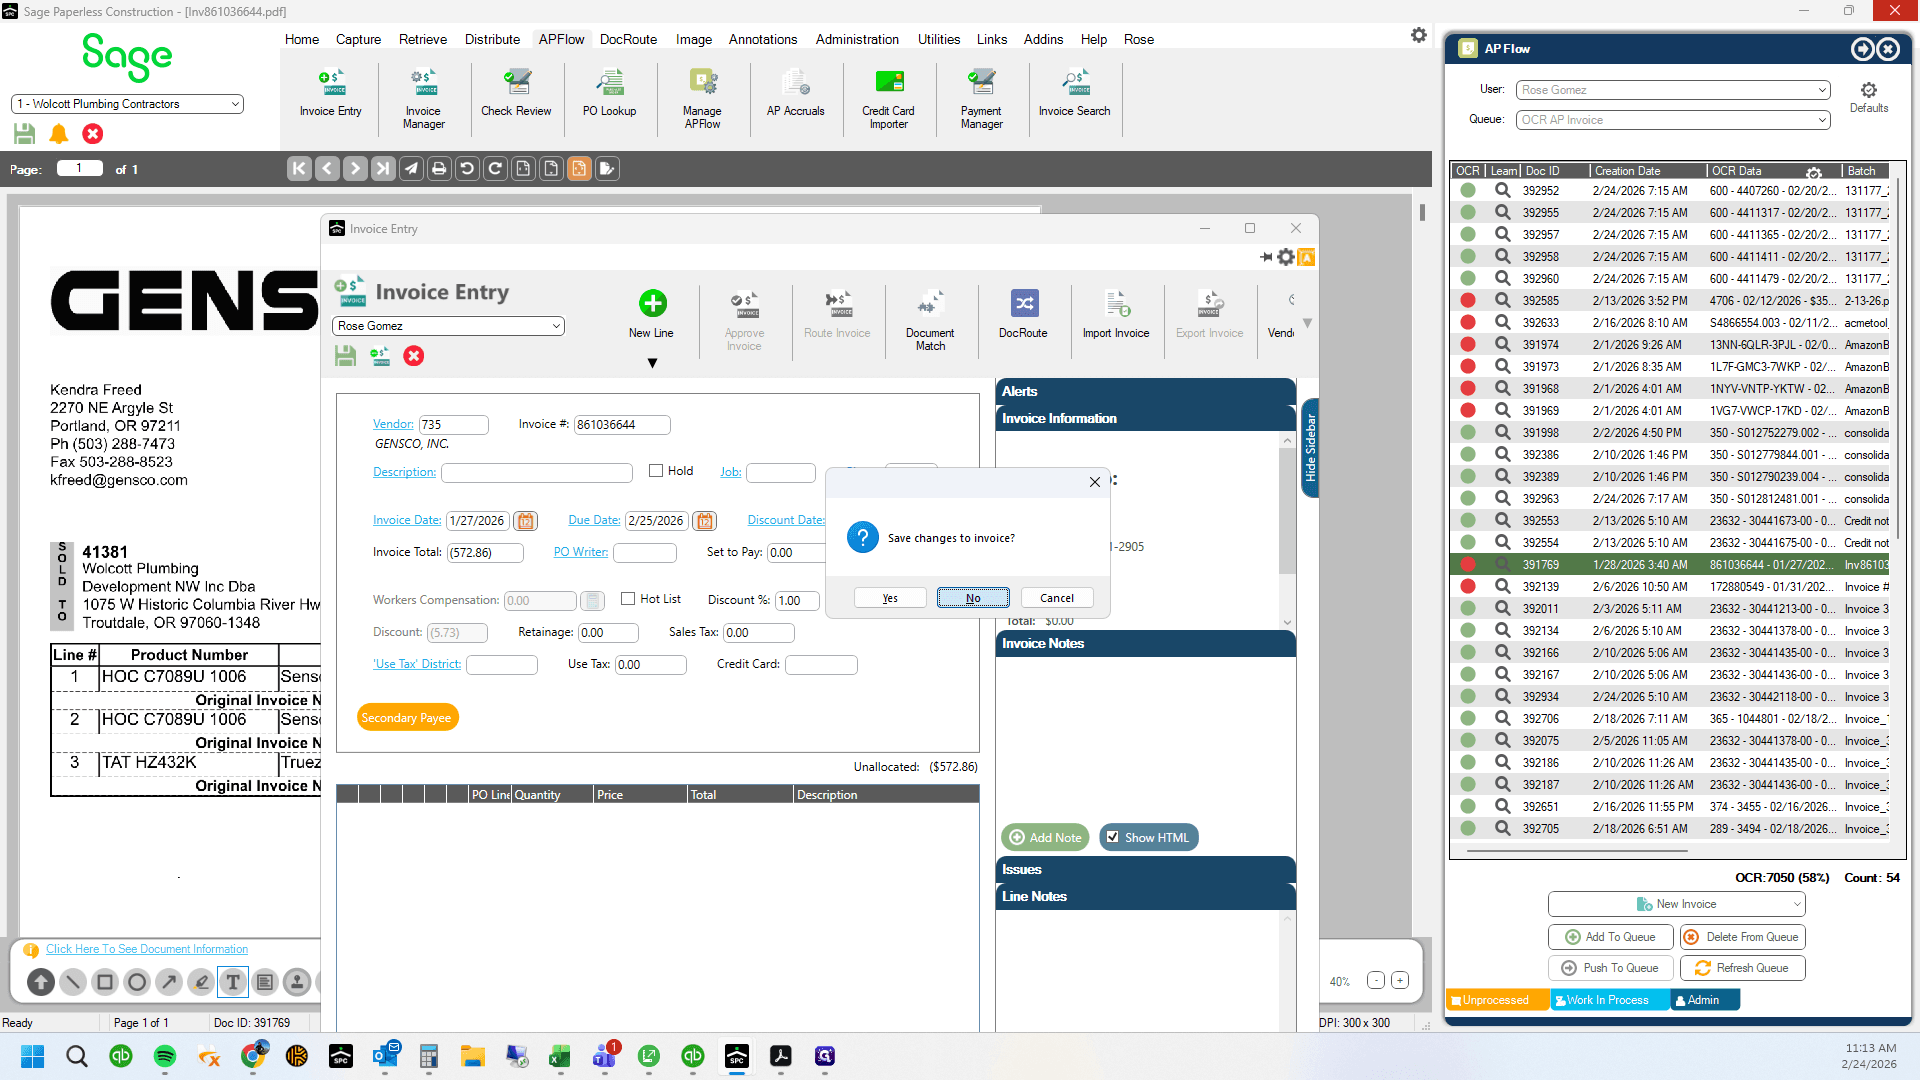Image resolution: width=1920 pixels, height=1080 pixels.
Task: Open the Wolcott Plumbing Contractors company dropdown
Action: (x=127, y=104)
